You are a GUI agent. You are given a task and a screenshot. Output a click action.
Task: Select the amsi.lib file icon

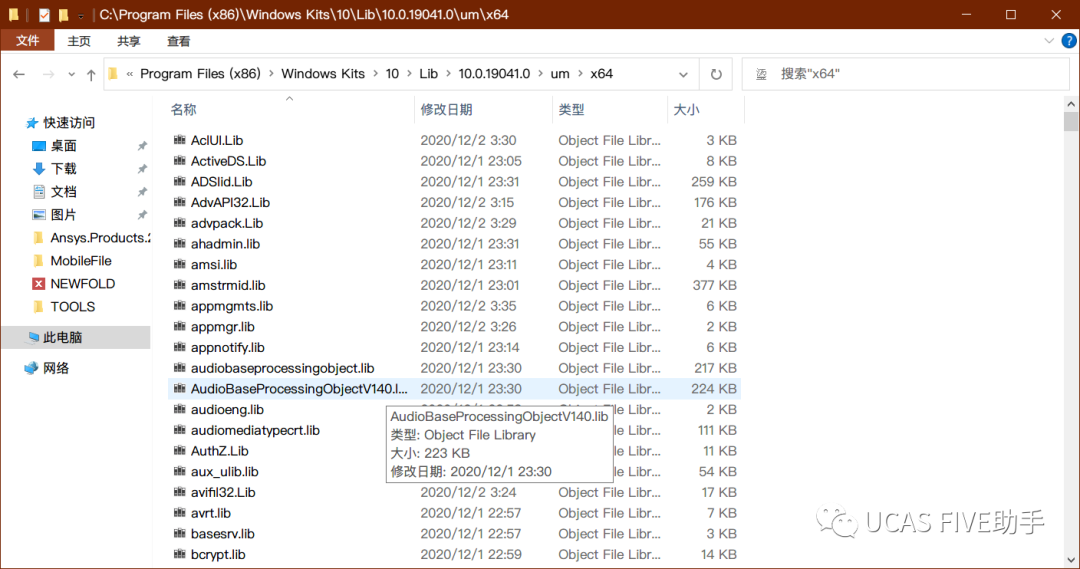(180, 264)
